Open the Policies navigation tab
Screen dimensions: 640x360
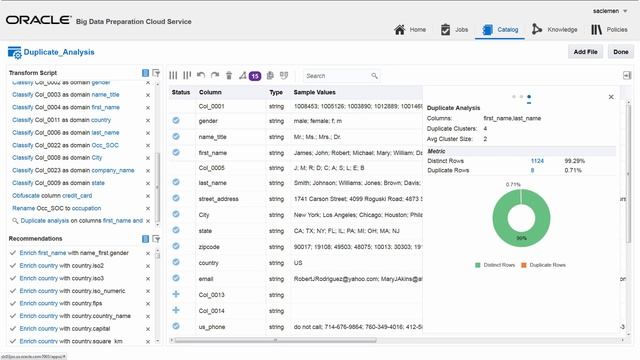(x=609, y=29)
